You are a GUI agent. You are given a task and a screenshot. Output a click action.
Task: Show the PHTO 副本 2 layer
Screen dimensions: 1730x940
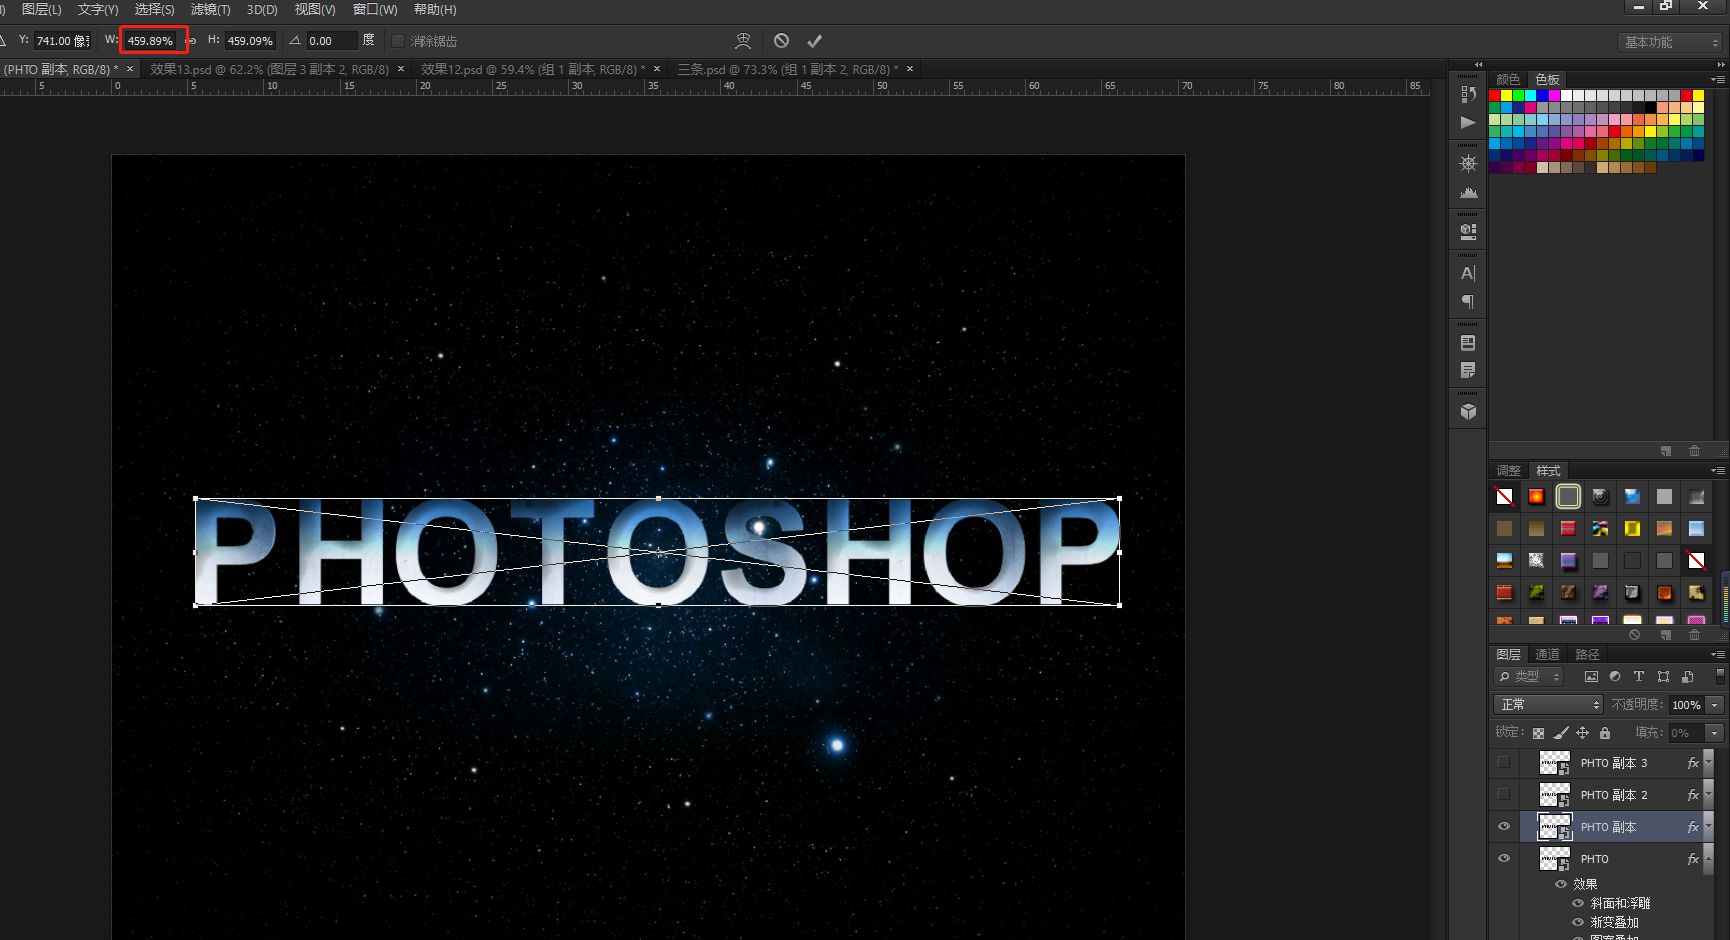pyautogui.click(x=1504, y=795)
